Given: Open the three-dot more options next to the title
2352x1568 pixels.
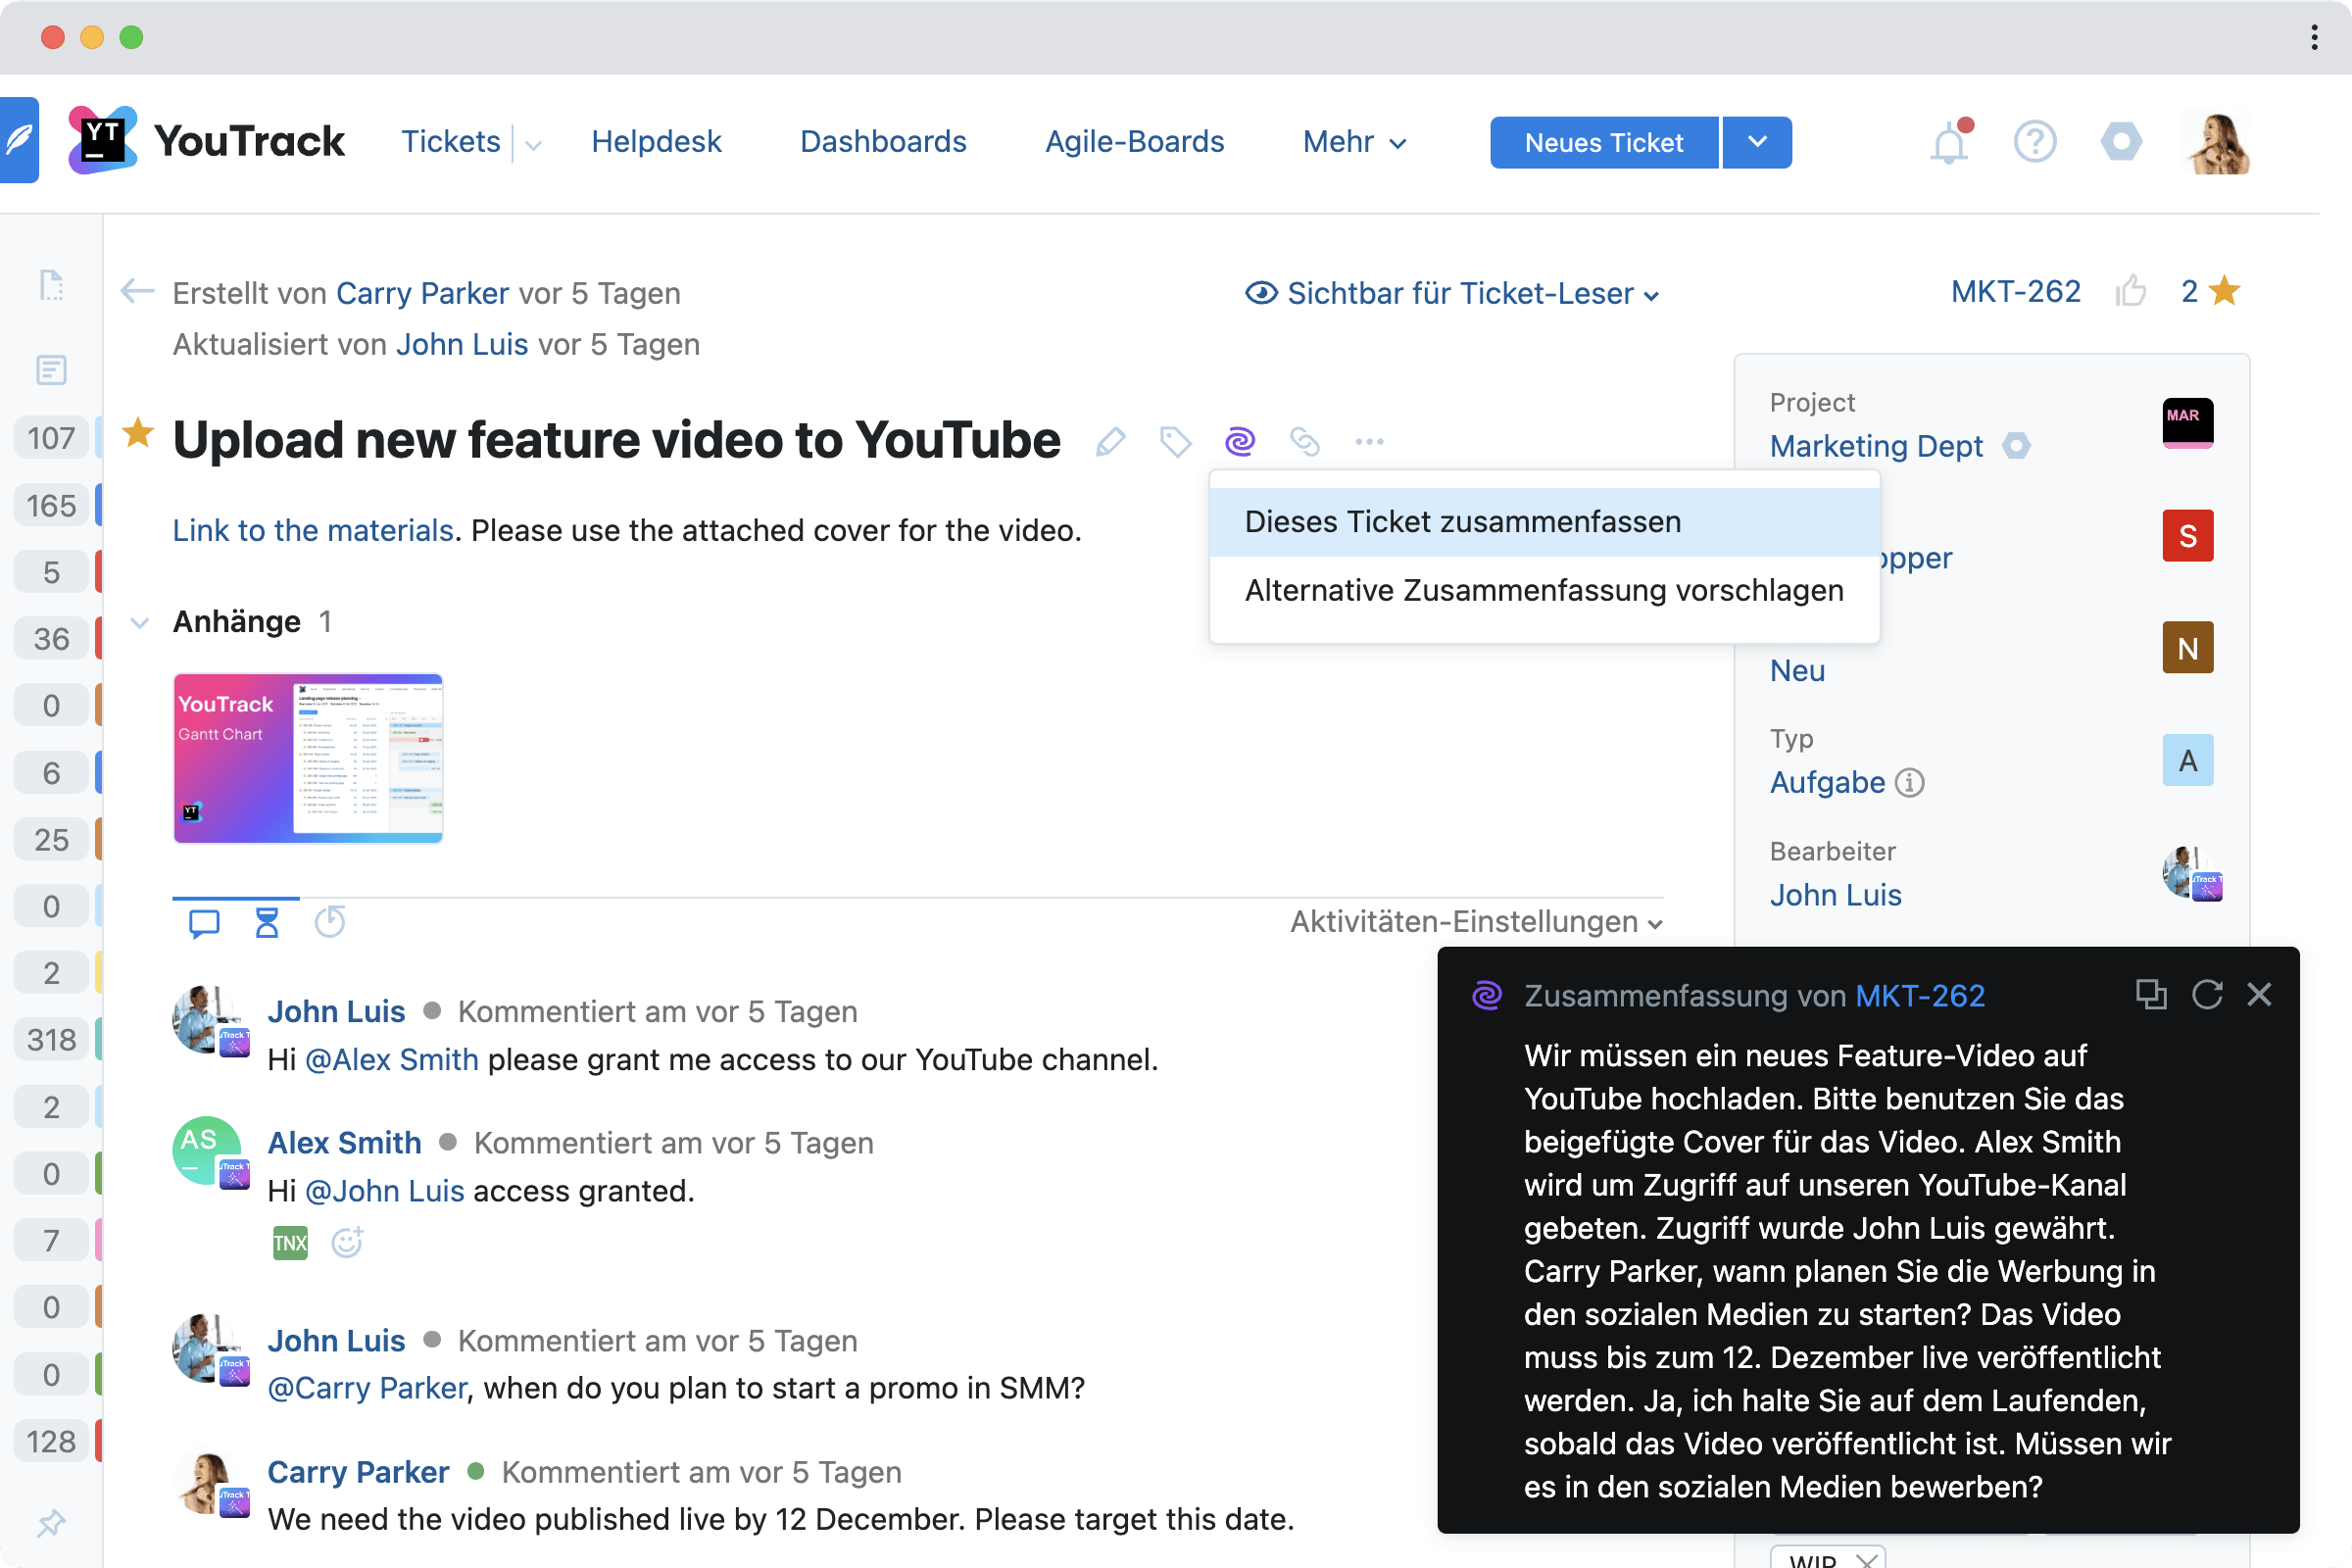Looking at the screenshot, I should coord(1369,441).
